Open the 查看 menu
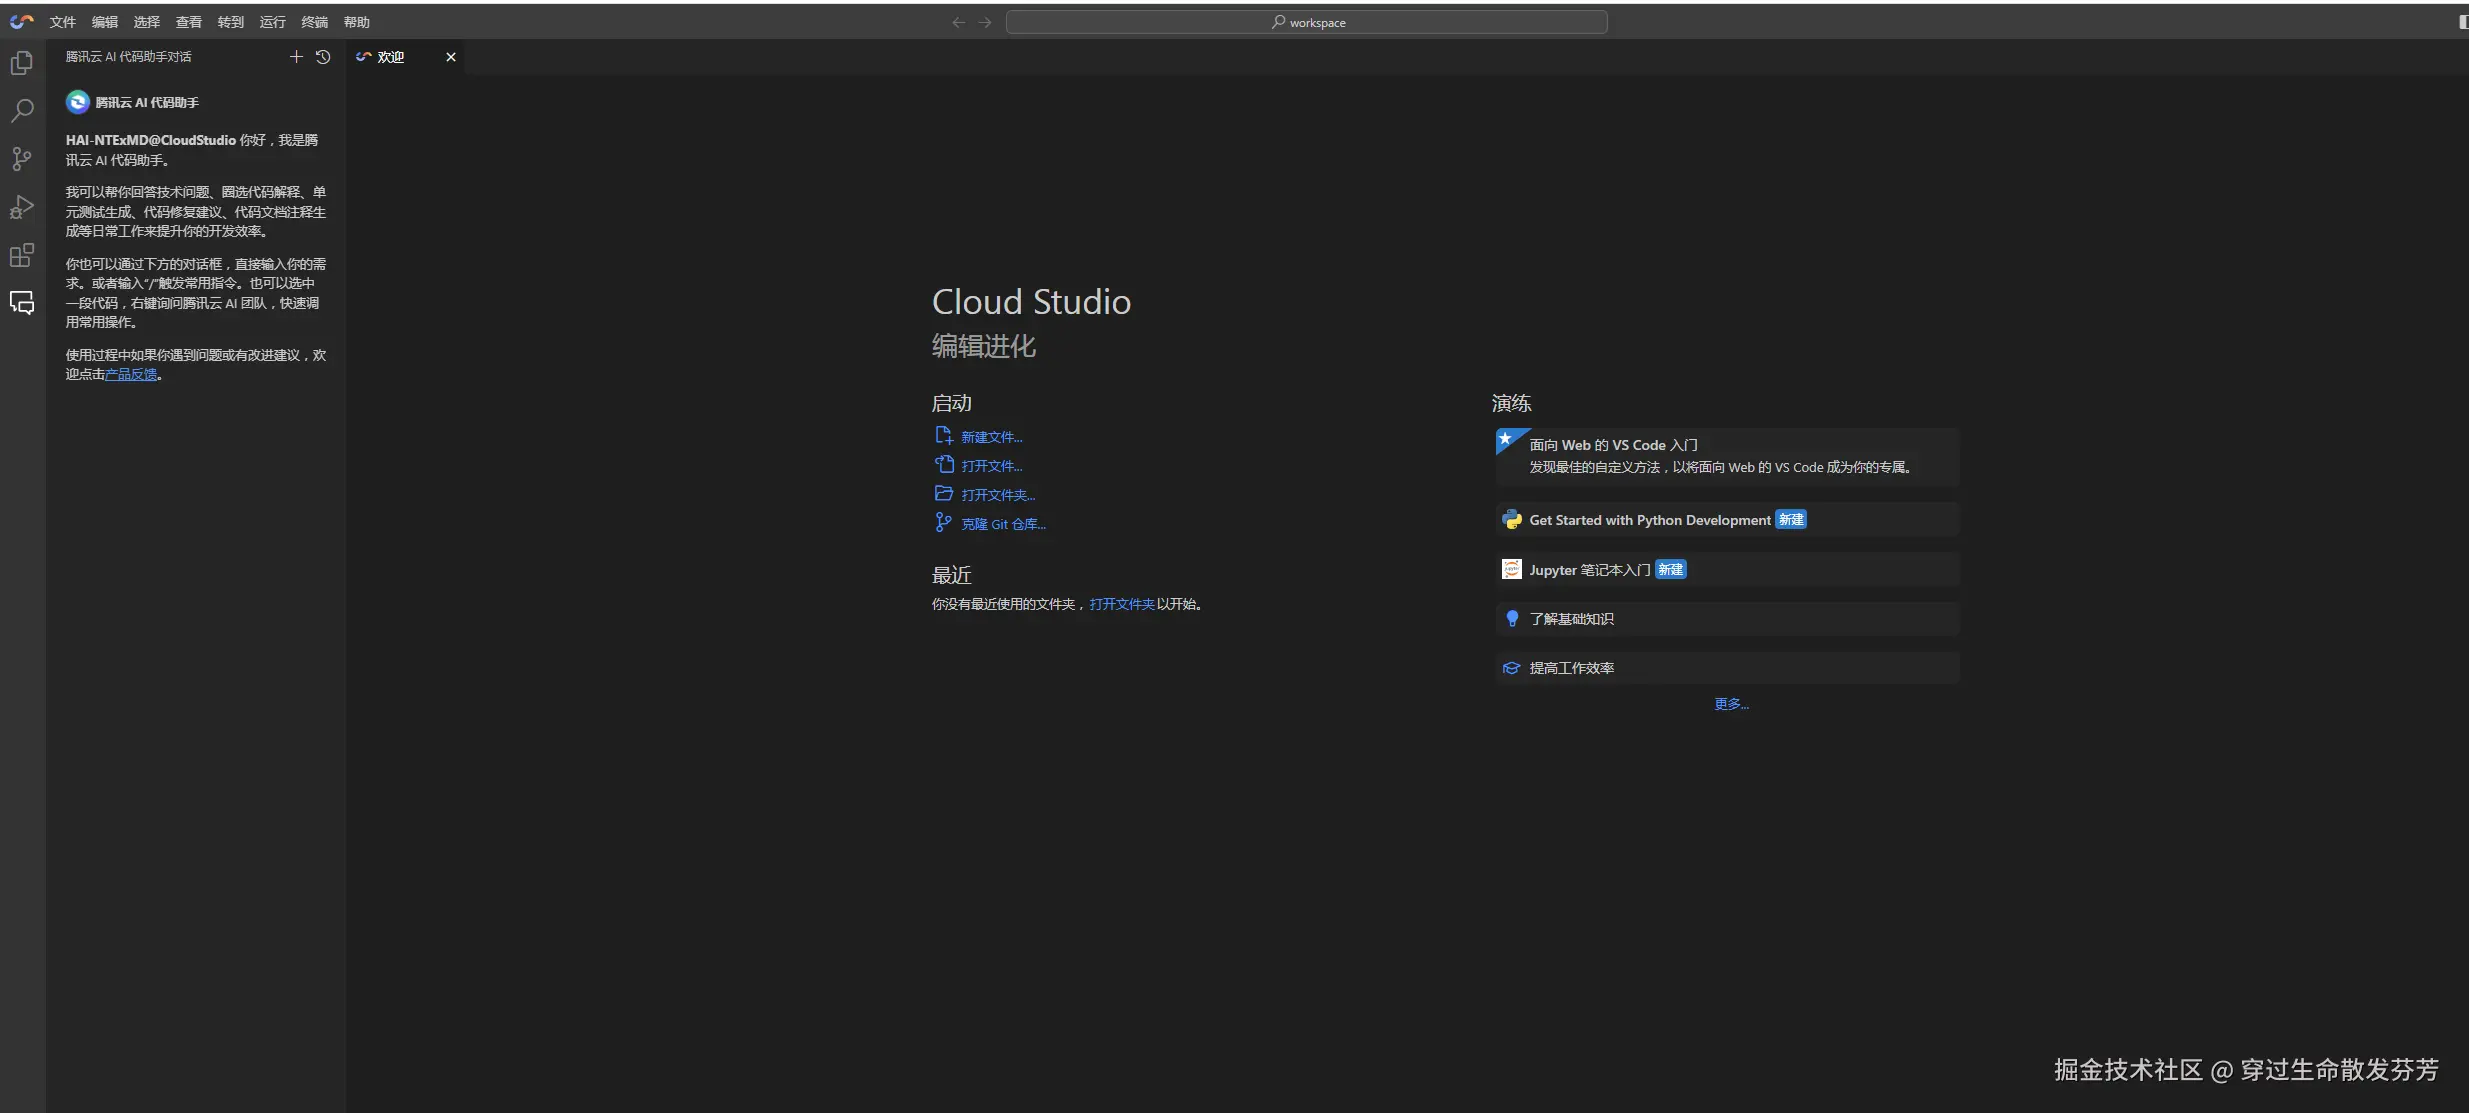The image size is (2469, 1113). tap(188, 22)
